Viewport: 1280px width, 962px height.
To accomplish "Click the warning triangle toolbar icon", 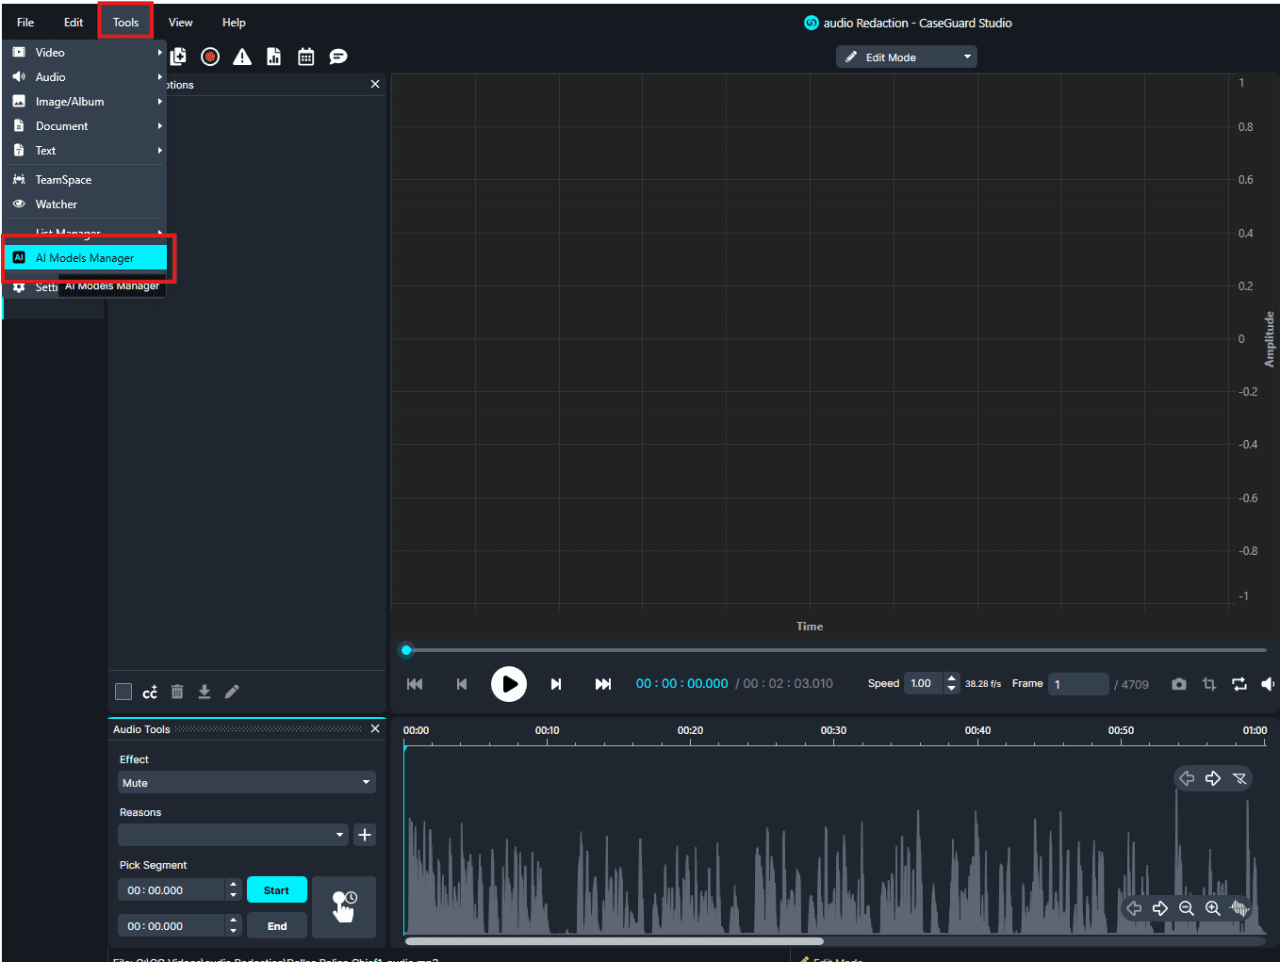I will click(x=242, y=57).
